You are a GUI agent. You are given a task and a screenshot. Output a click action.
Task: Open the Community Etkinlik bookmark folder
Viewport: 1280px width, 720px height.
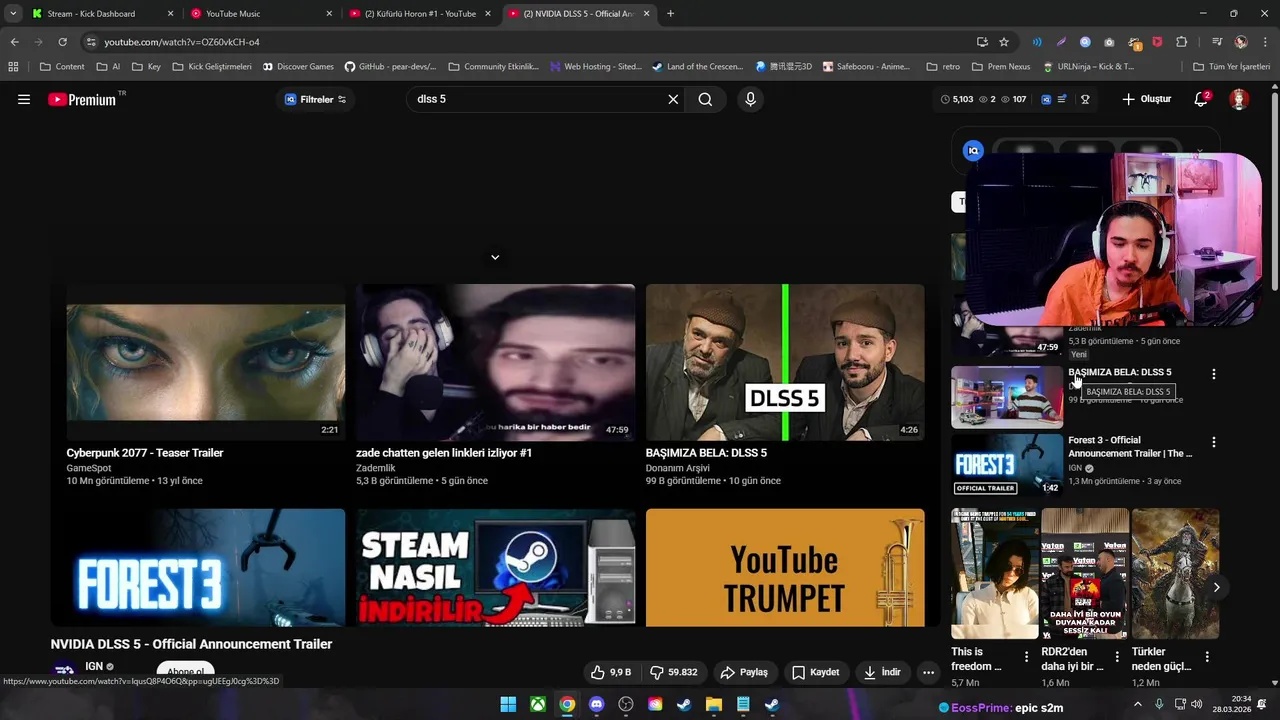pos(493,67)
